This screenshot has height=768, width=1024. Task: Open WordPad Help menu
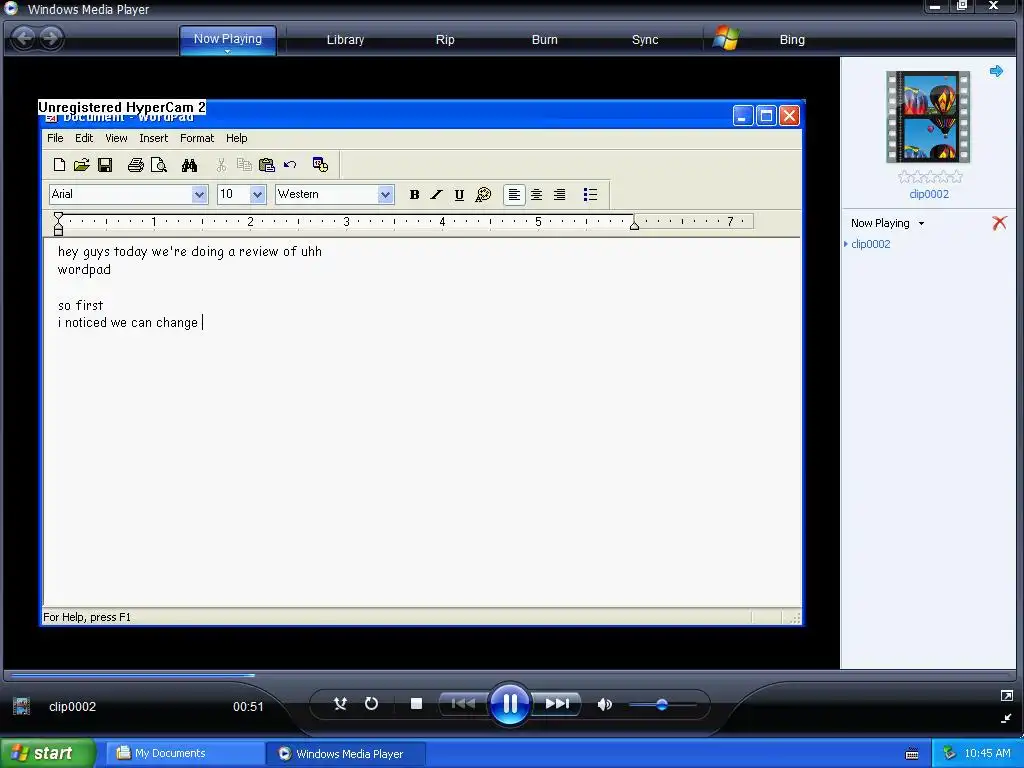(x=236, y=138)
